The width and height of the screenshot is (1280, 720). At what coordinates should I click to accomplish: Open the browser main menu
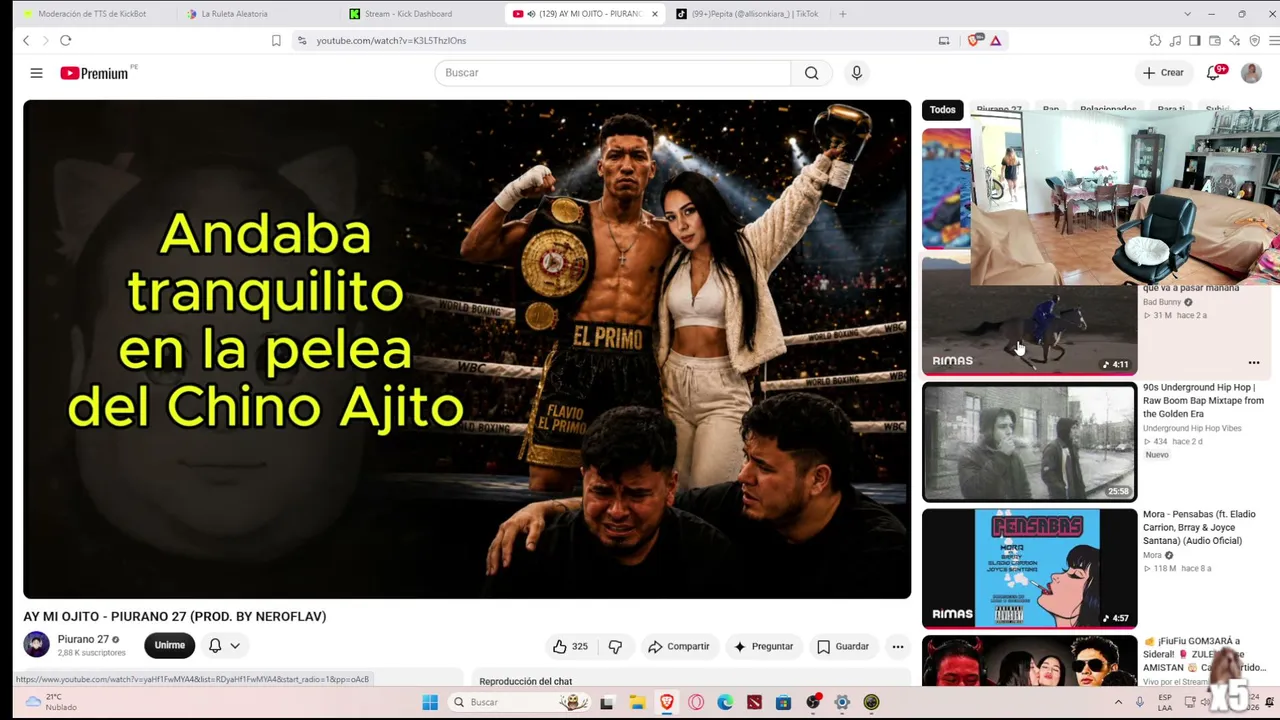pos(1274,40)
